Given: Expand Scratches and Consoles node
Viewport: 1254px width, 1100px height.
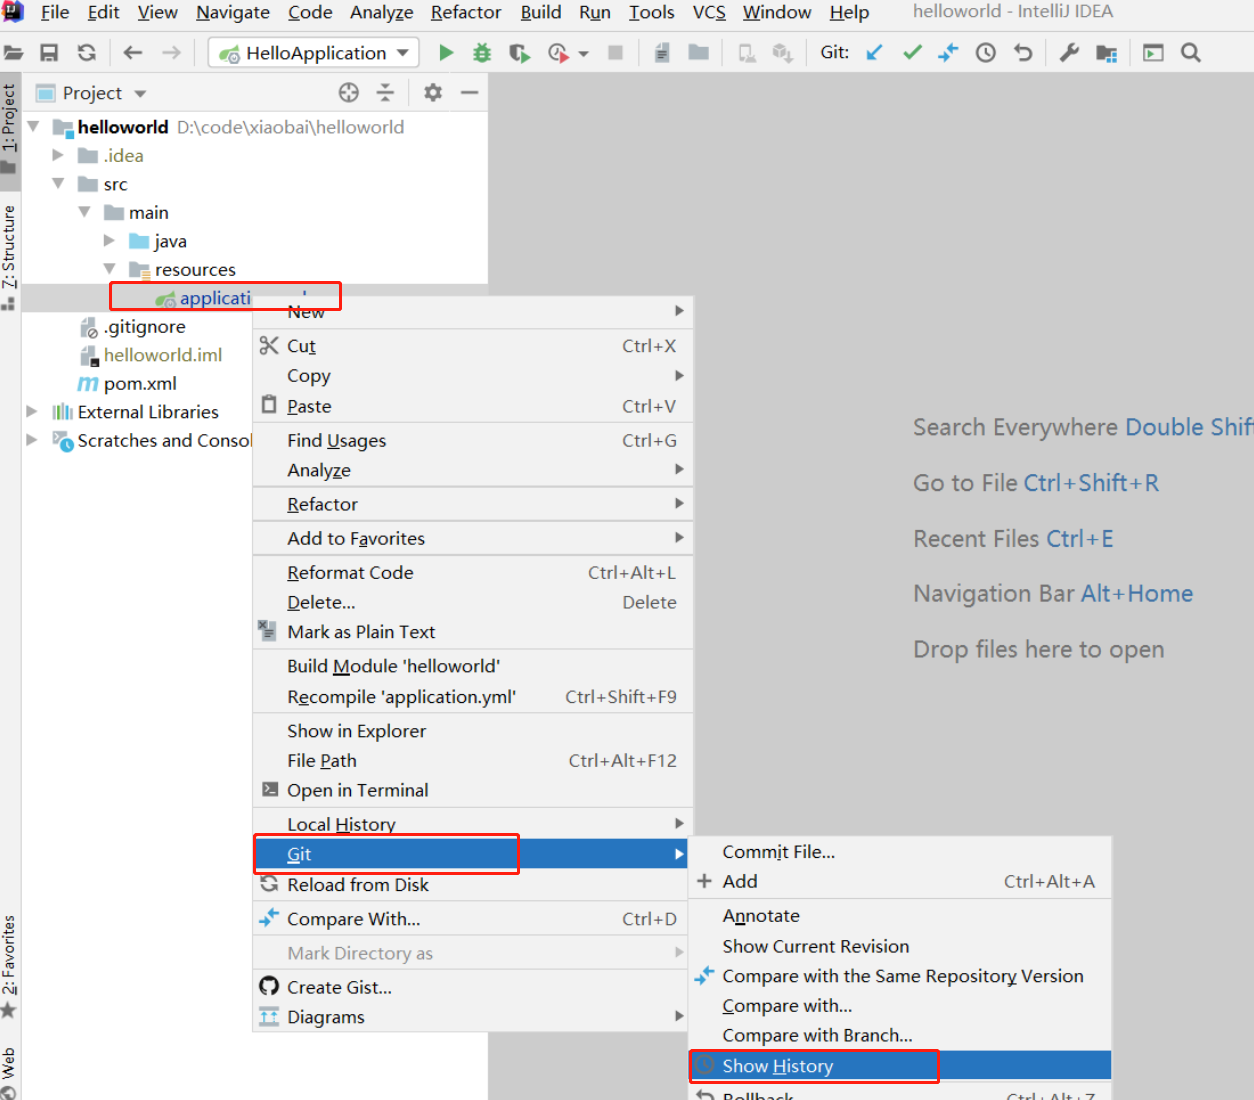Looking at the screenshot, I should click(32, 440).
